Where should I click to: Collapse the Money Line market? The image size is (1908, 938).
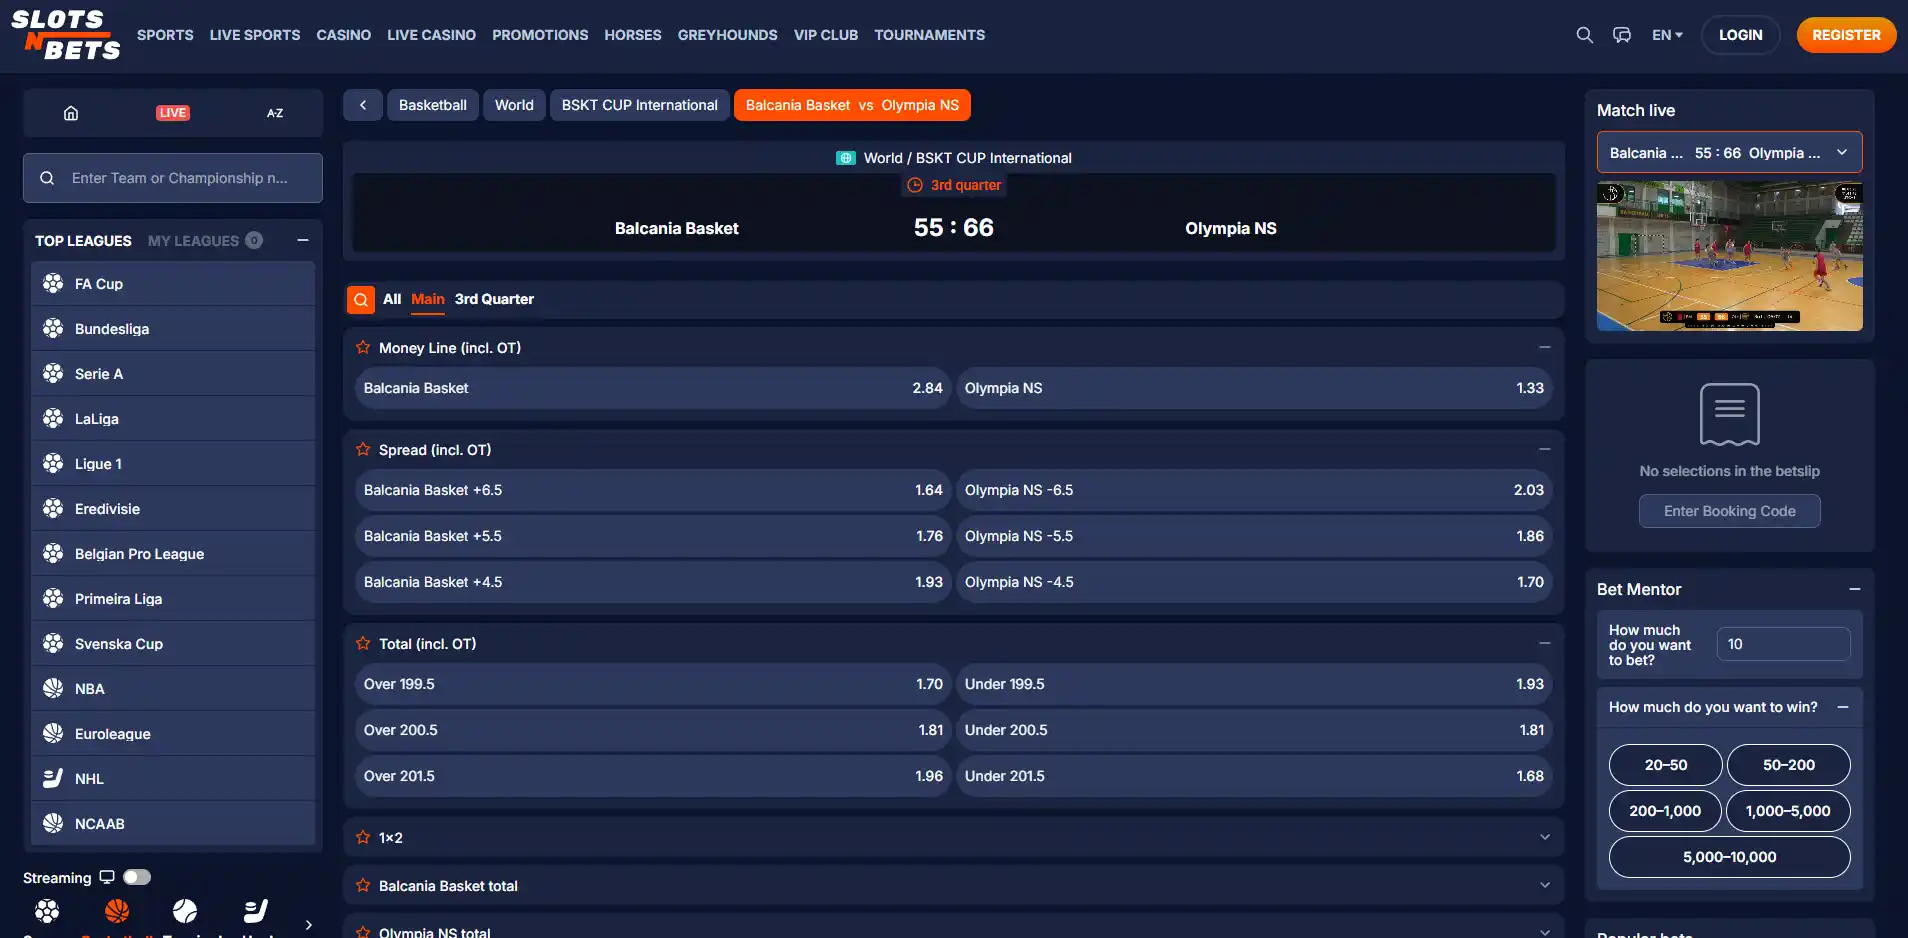coord(1545,348)
